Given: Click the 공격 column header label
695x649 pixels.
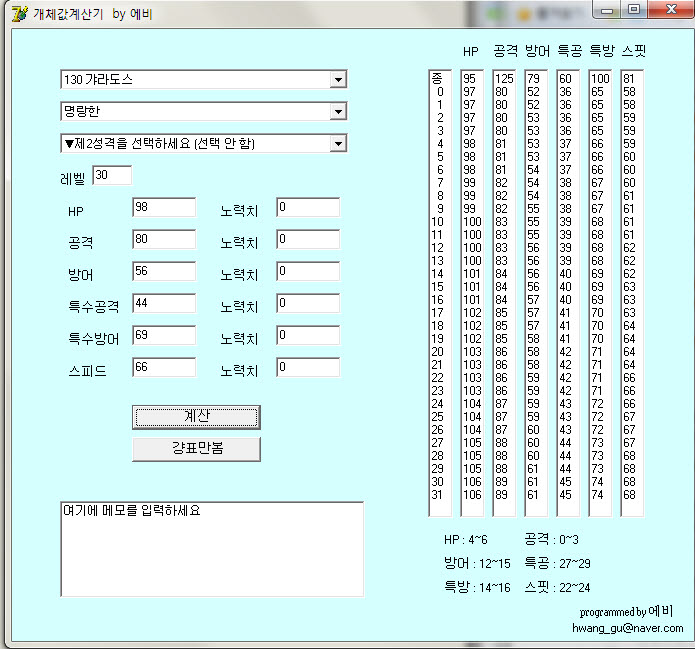Looking at the screenshot, I should 505,51.
